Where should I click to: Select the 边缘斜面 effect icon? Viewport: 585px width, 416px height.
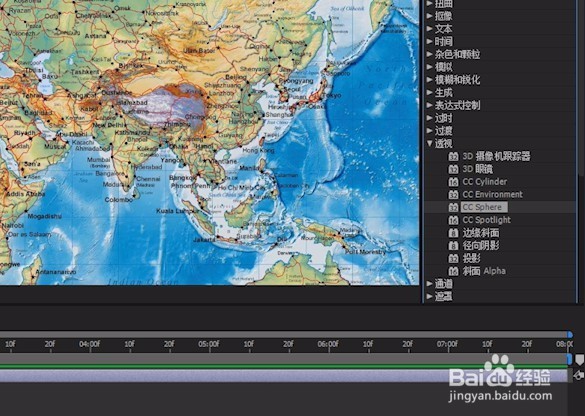(453, 233)
